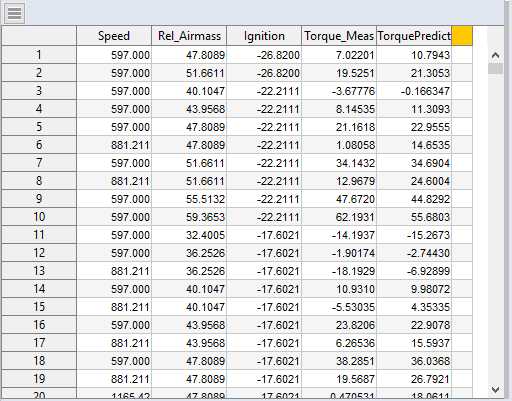Open the hamburger menu icon above the table
Image resolution: width=512 pixels, height=401 pixels.
(14, 13)
